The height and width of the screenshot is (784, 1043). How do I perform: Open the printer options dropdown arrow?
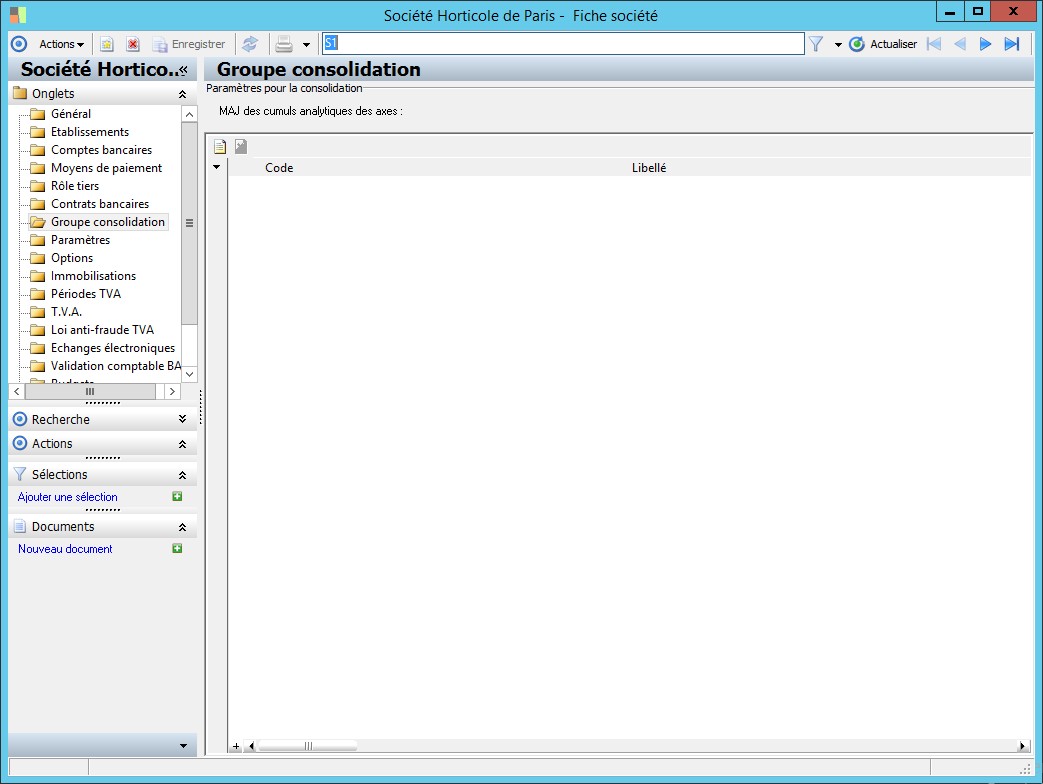click(306, 45)
